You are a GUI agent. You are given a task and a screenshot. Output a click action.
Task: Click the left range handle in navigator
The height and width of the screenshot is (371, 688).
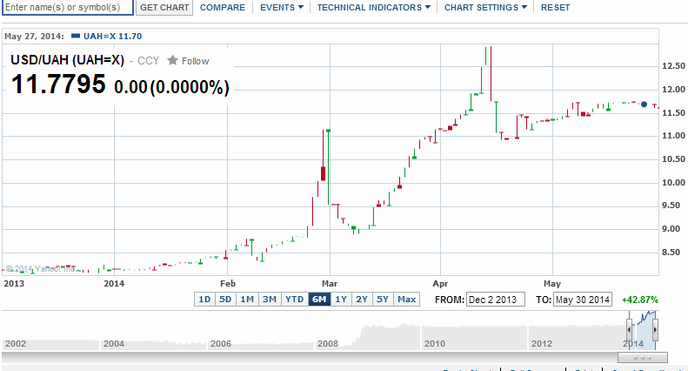point(629,330)
